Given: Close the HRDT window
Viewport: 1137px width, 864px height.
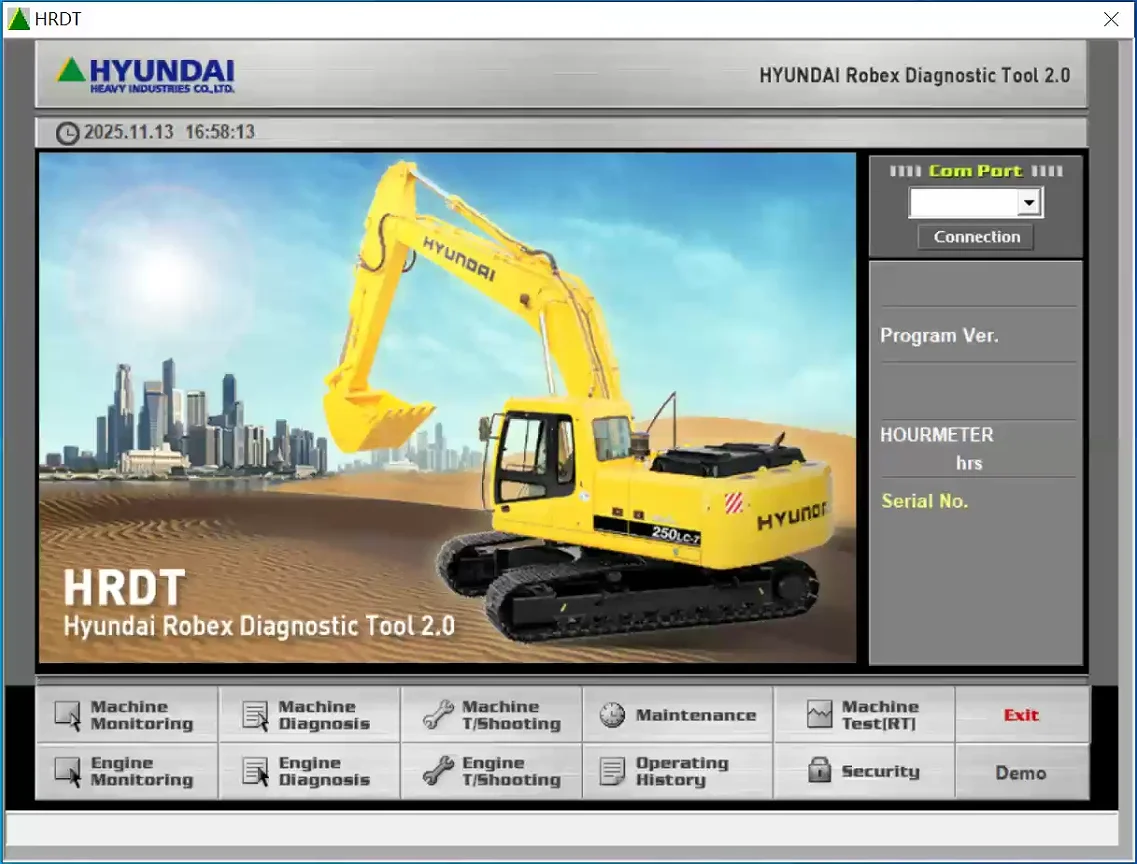Looking at the screenshot, I should coord(1111,20).
